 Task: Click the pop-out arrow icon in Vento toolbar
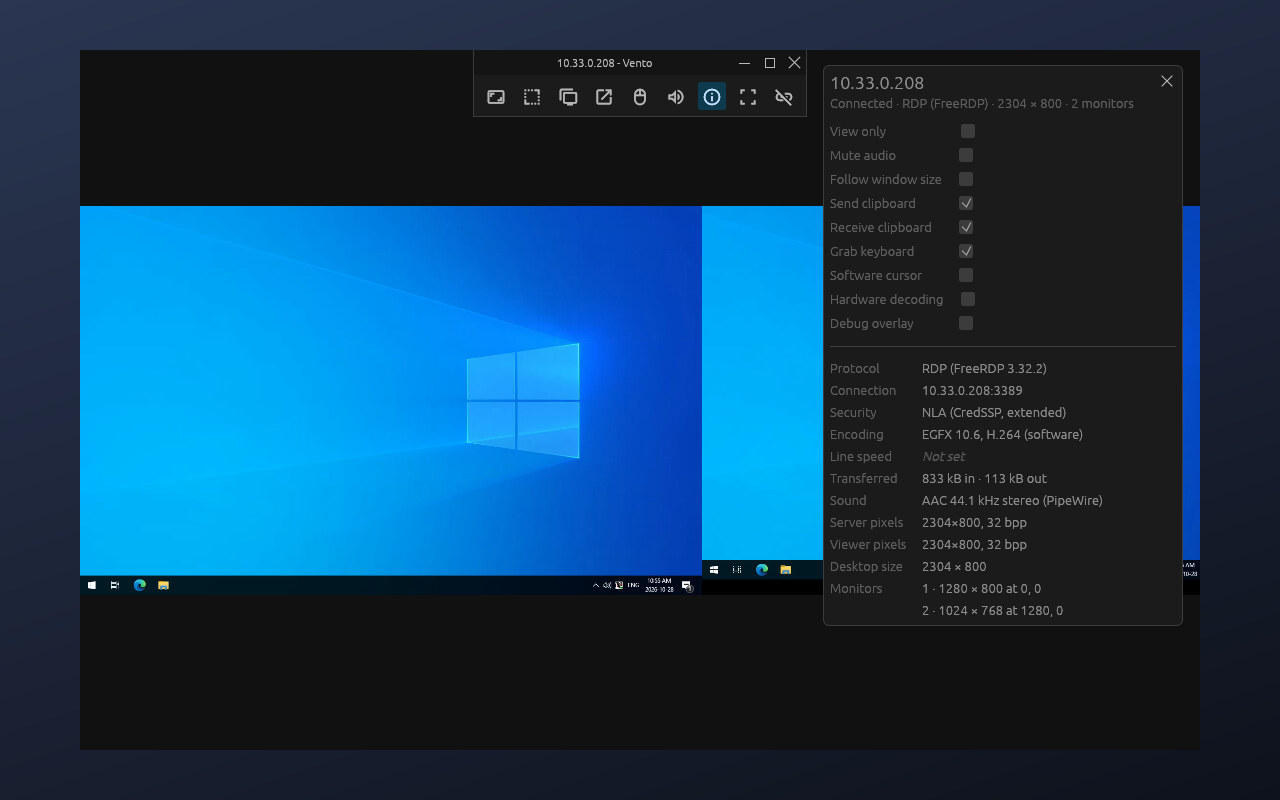pyautogui.click(x=604, y=97)
